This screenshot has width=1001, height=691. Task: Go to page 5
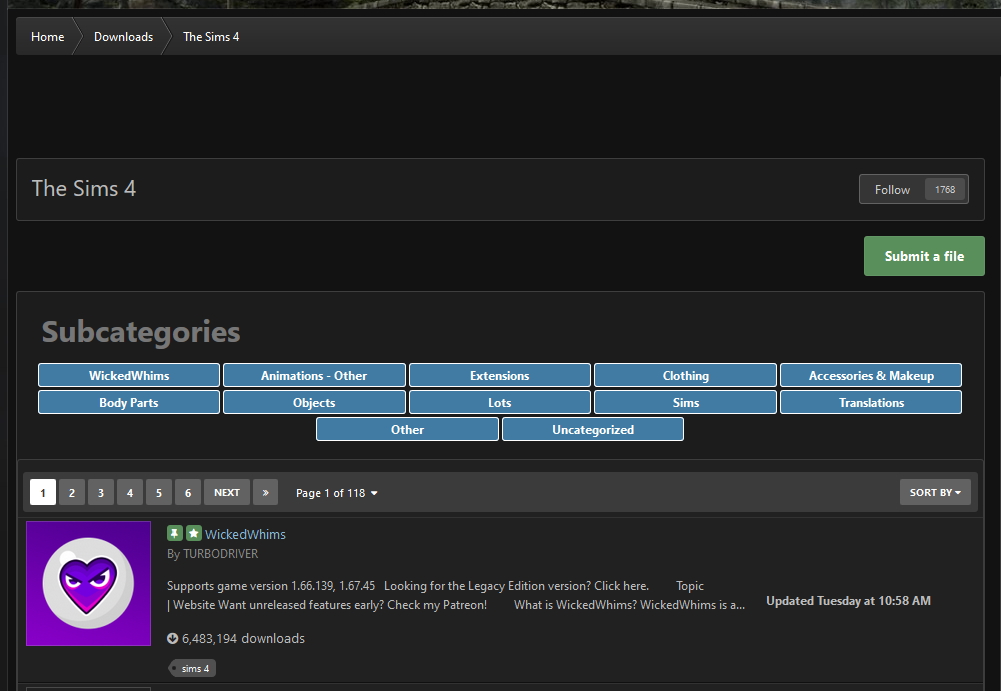pos(159,492)
